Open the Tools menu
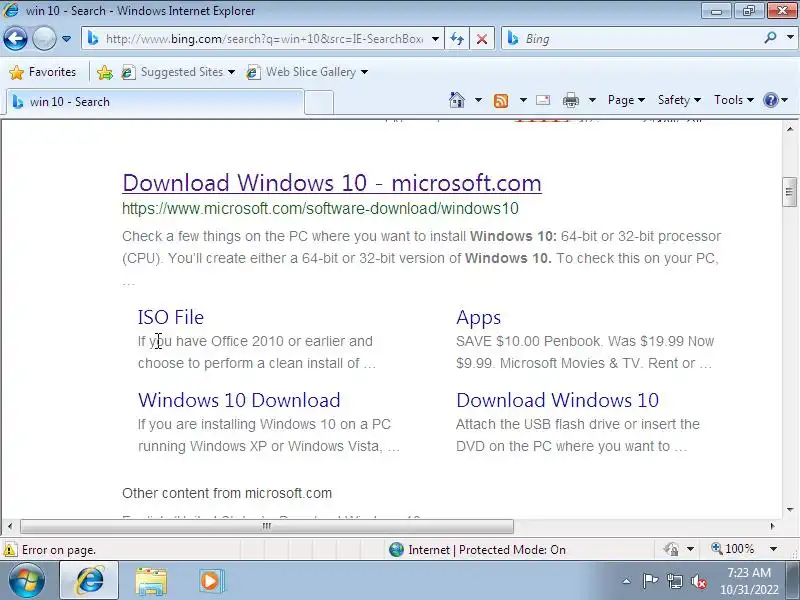Screen dimensions: 800x600 coord(734,100)
